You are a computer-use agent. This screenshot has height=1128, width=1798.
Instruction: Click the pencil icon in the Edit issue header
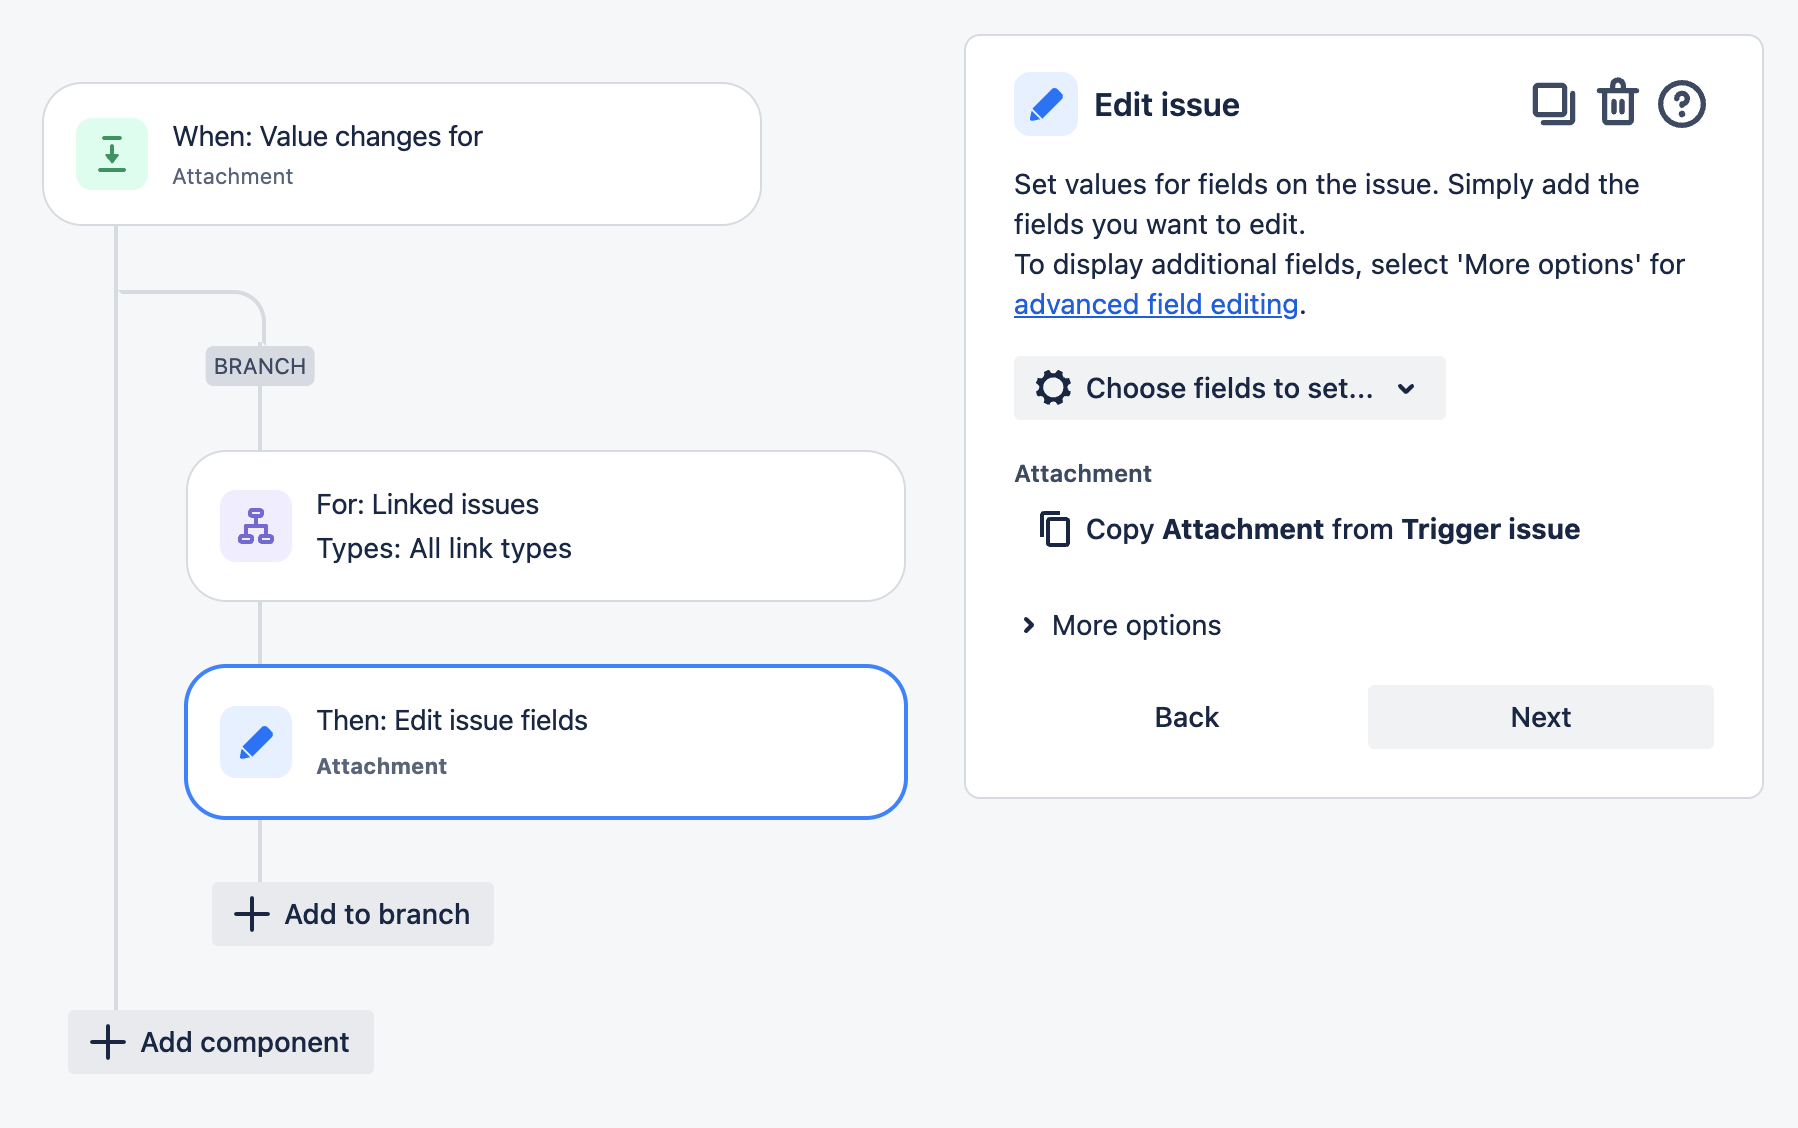pos(1044,103)
